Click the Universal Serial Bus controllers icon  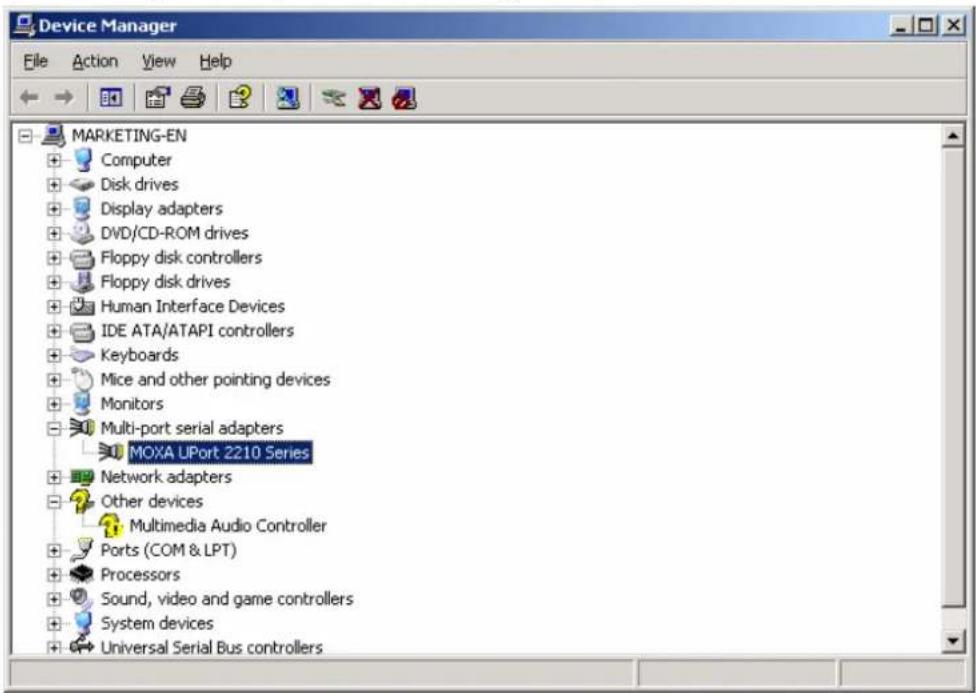point(82,646)
